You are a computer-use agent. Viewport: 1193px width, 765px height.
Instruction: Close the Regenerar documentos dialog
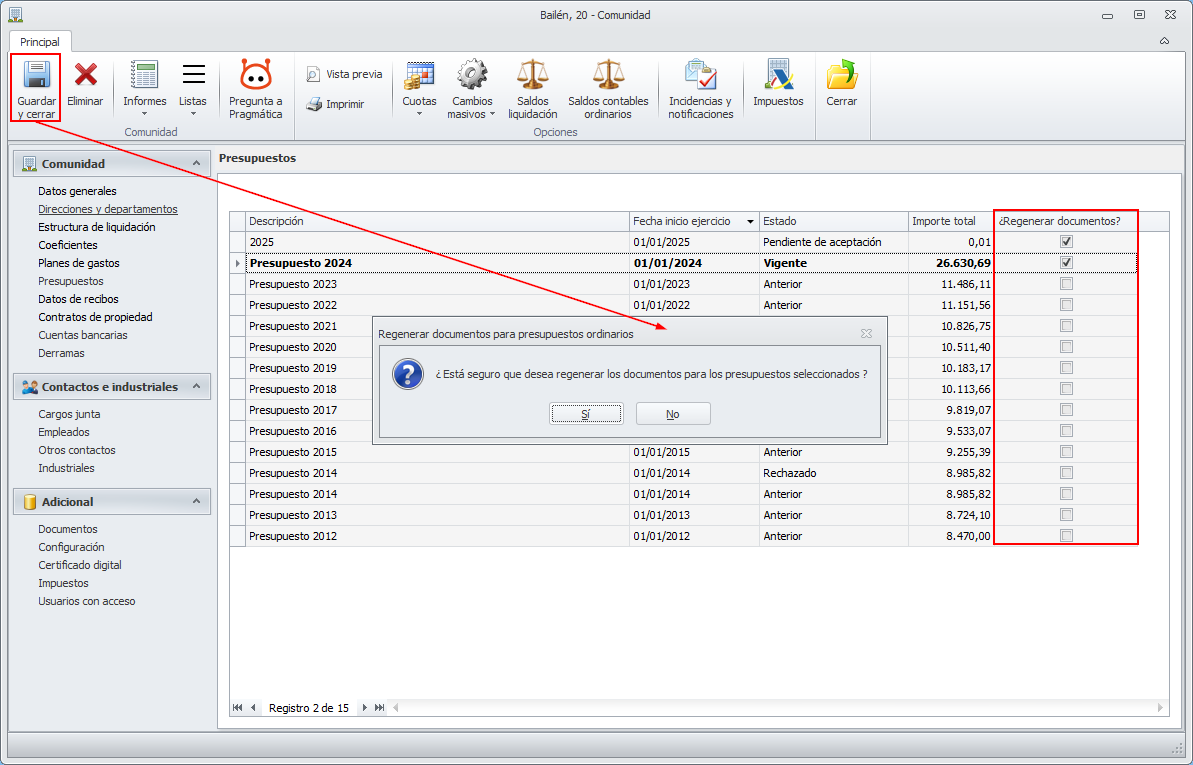click(866, 333)
